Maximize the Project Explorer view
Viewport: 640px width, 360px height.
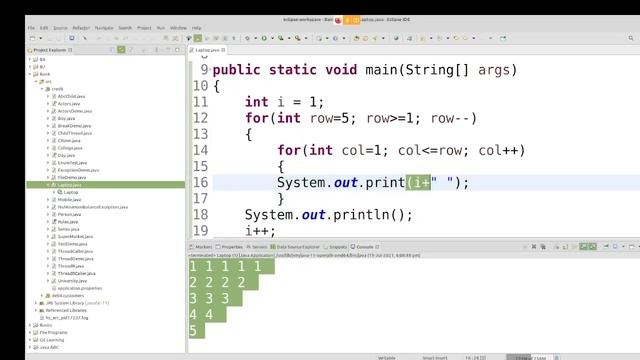pos(177,50)
